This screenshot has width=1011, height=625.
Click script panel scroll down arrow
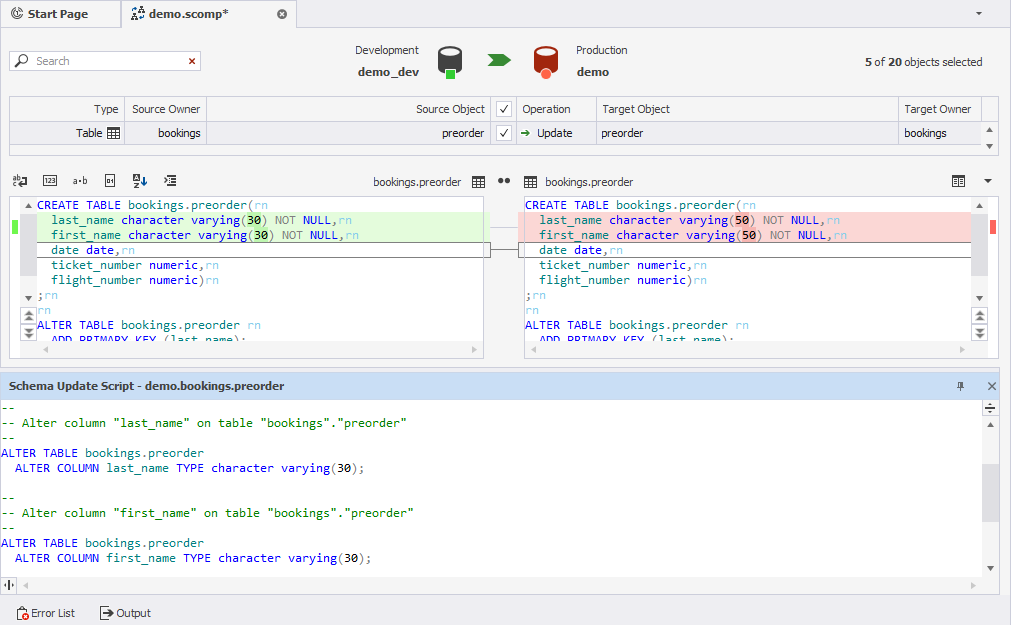(x=990, y=568)
